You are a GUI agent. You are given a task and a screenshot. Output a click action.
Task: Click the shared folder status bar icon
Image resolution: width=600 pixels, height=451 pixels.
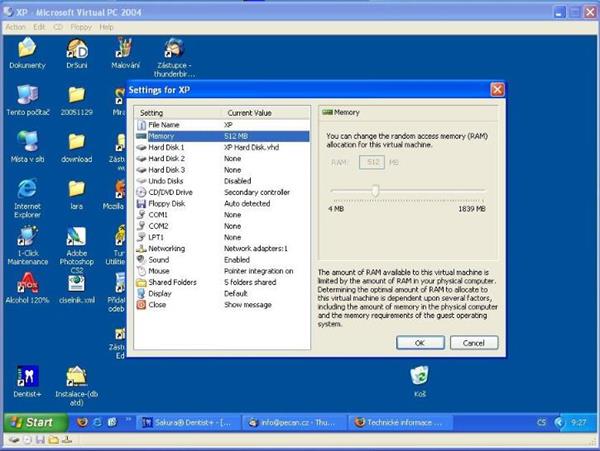(x=54, y=440)
